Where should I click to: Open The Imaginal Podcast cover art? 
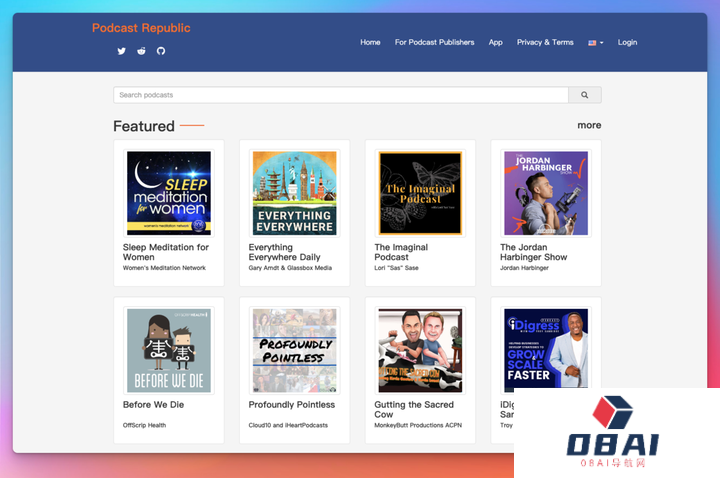point(420,193)
